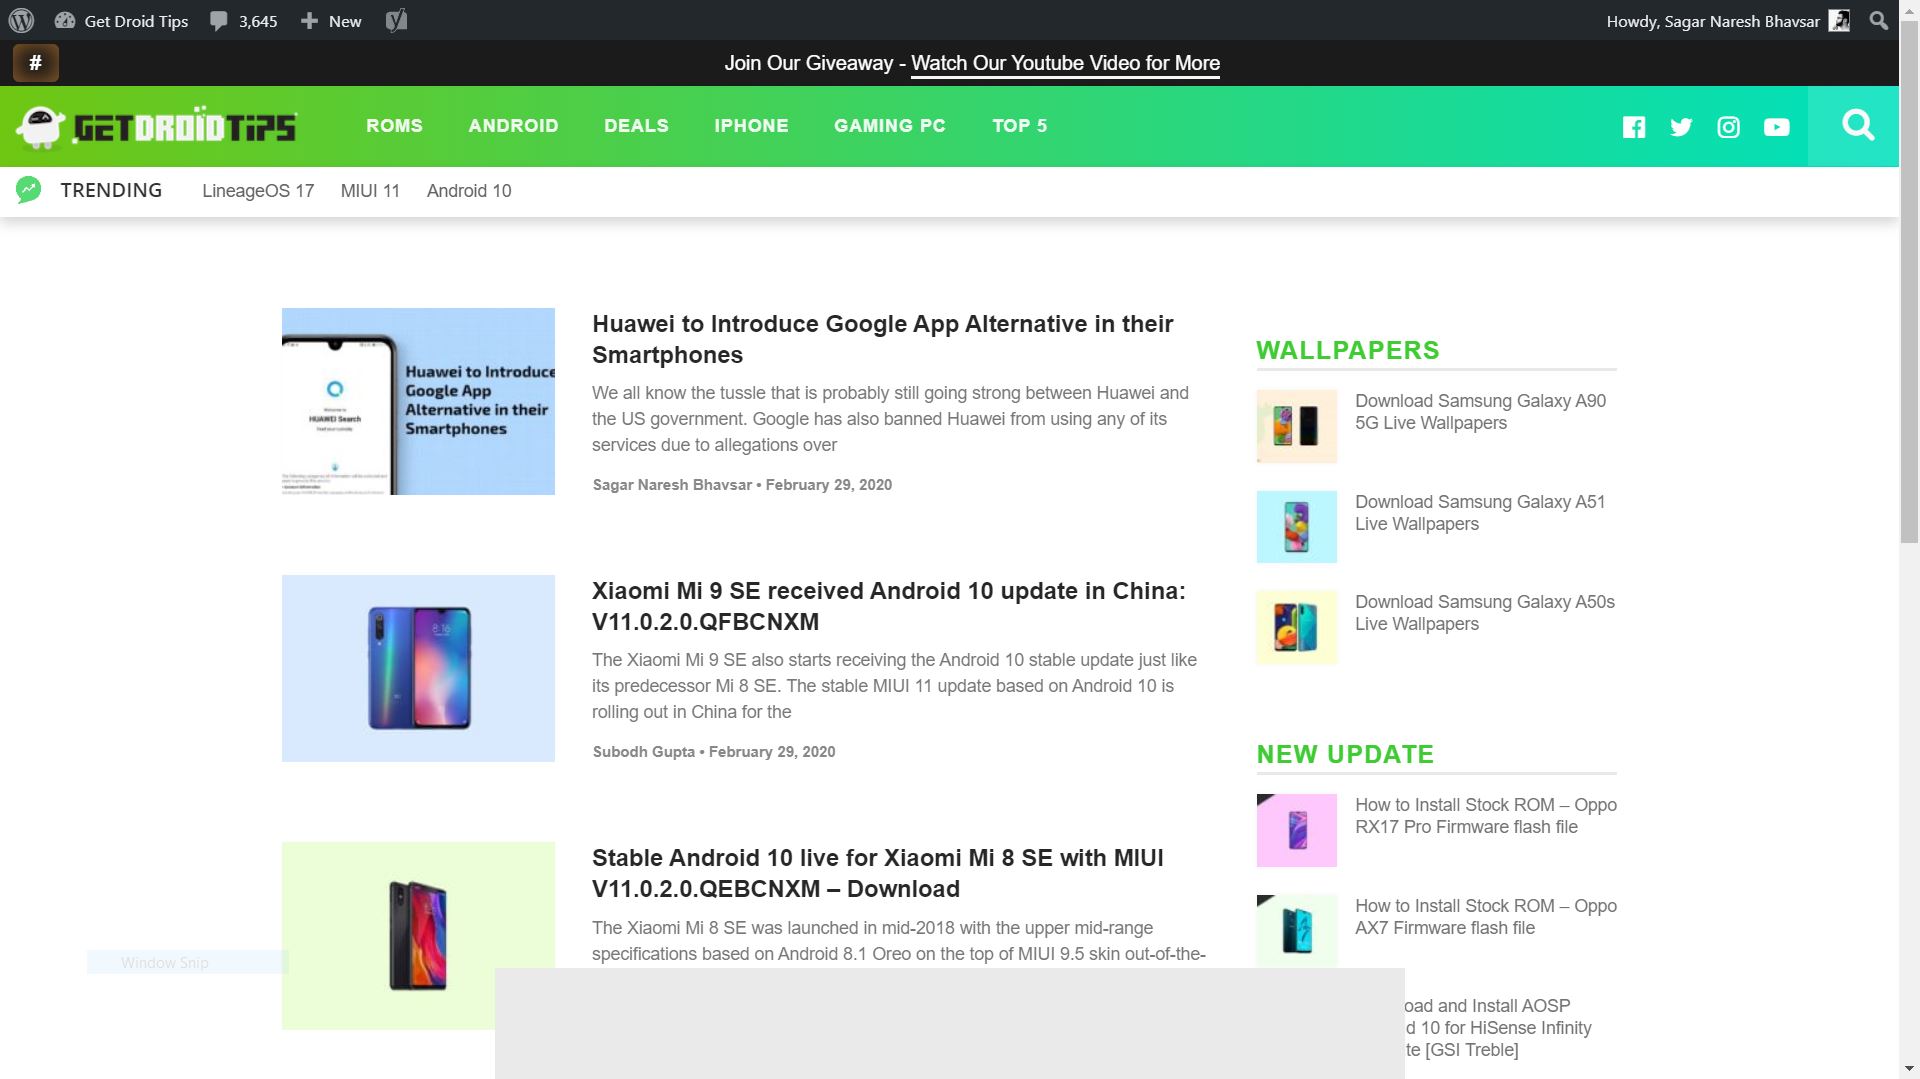Click the hash symbol button
Image resolution: width=1920 pixels, height=1079 pixels.
tap(36, 63)
